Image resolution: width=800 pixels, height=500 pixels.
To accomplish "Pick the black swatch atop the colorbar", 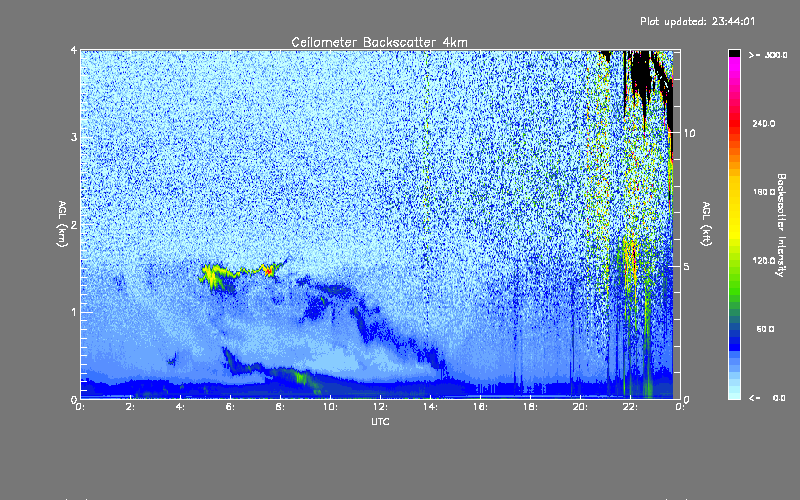I will [x=734, y=53].
